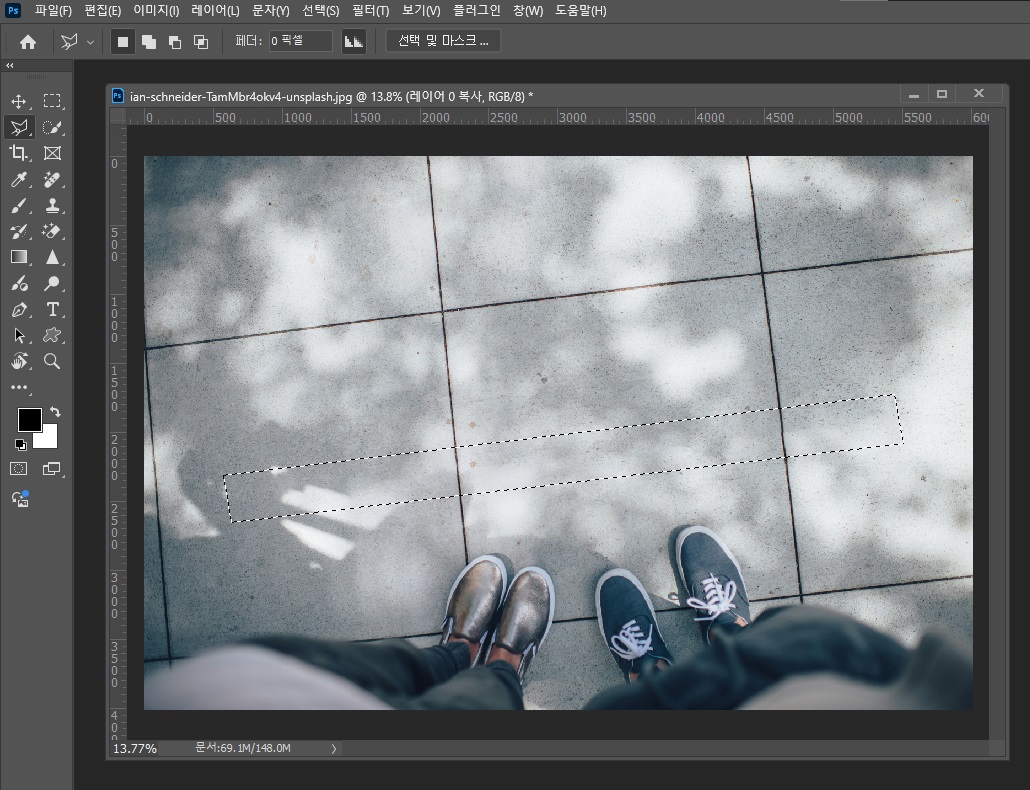The height and width of the screenshot is (790, 1030).
Task: Select the Move tool
Action: [18, 101]
